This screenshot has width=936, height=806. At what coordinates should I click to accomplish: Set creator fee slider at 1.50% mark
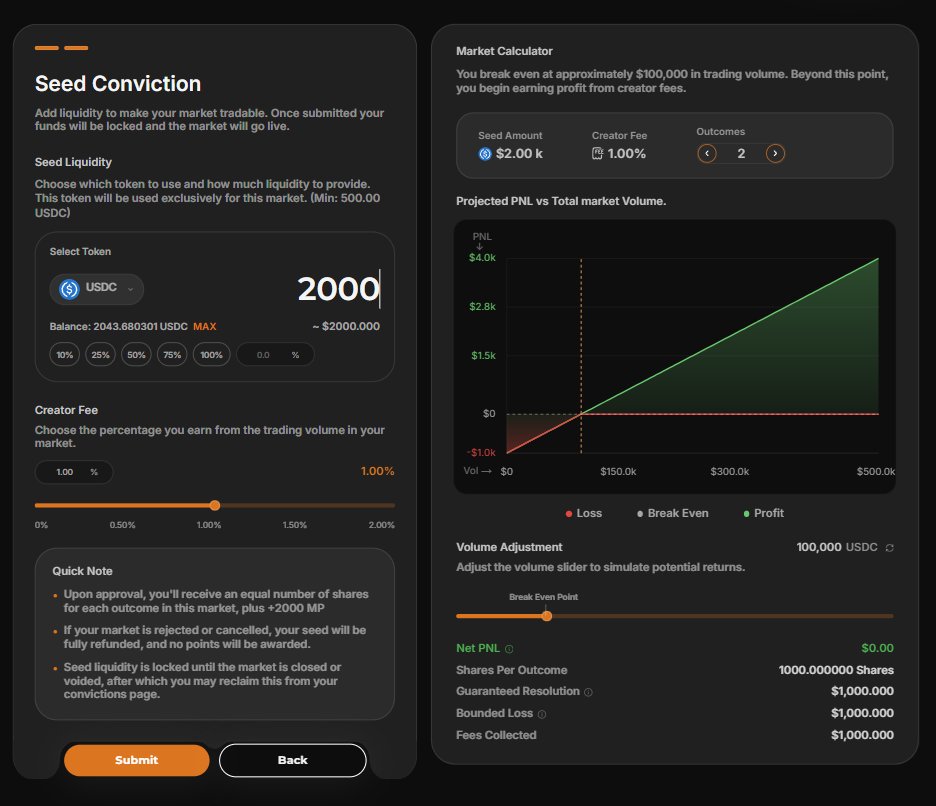point(304,506)
